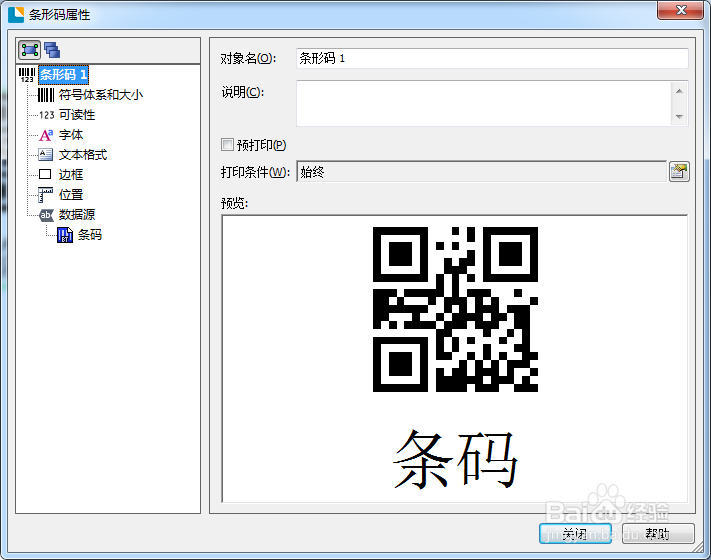
Task: Click the app icon in the title bar
Action: point(16,15)
